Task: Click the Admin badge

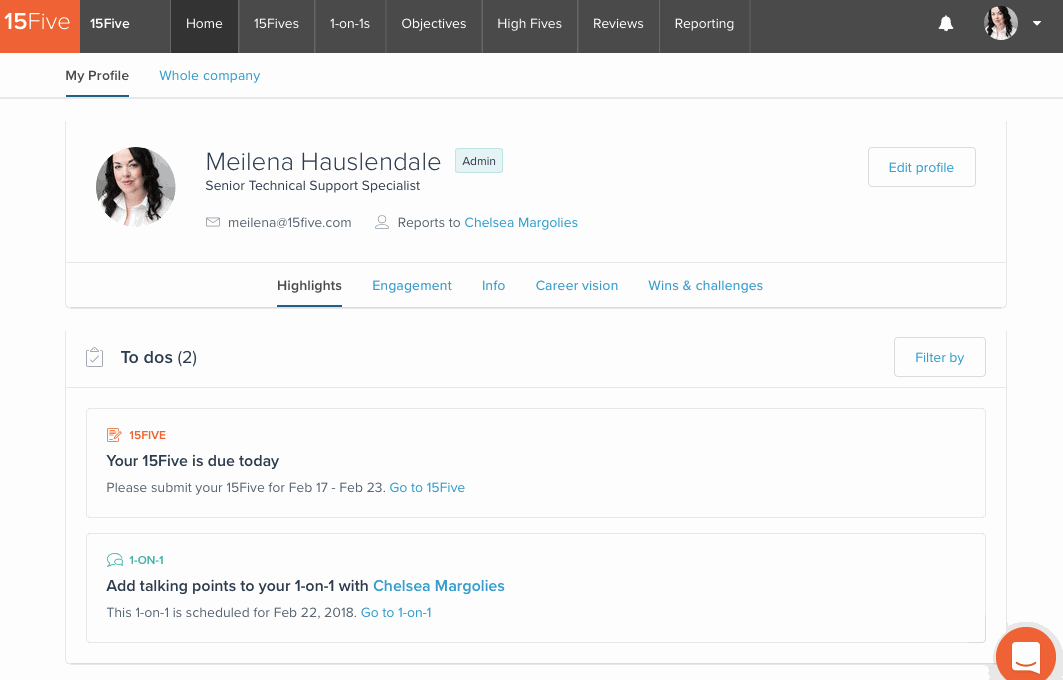Action: [x=479, y=161]
